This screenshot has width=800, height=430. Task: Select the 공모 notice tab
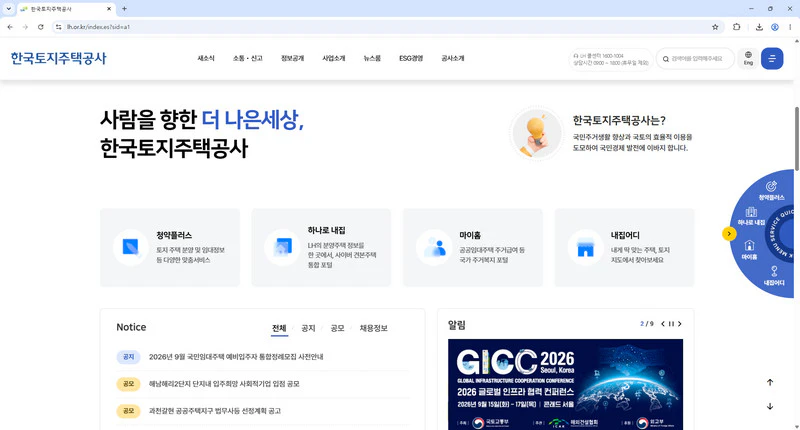point(337,328)
